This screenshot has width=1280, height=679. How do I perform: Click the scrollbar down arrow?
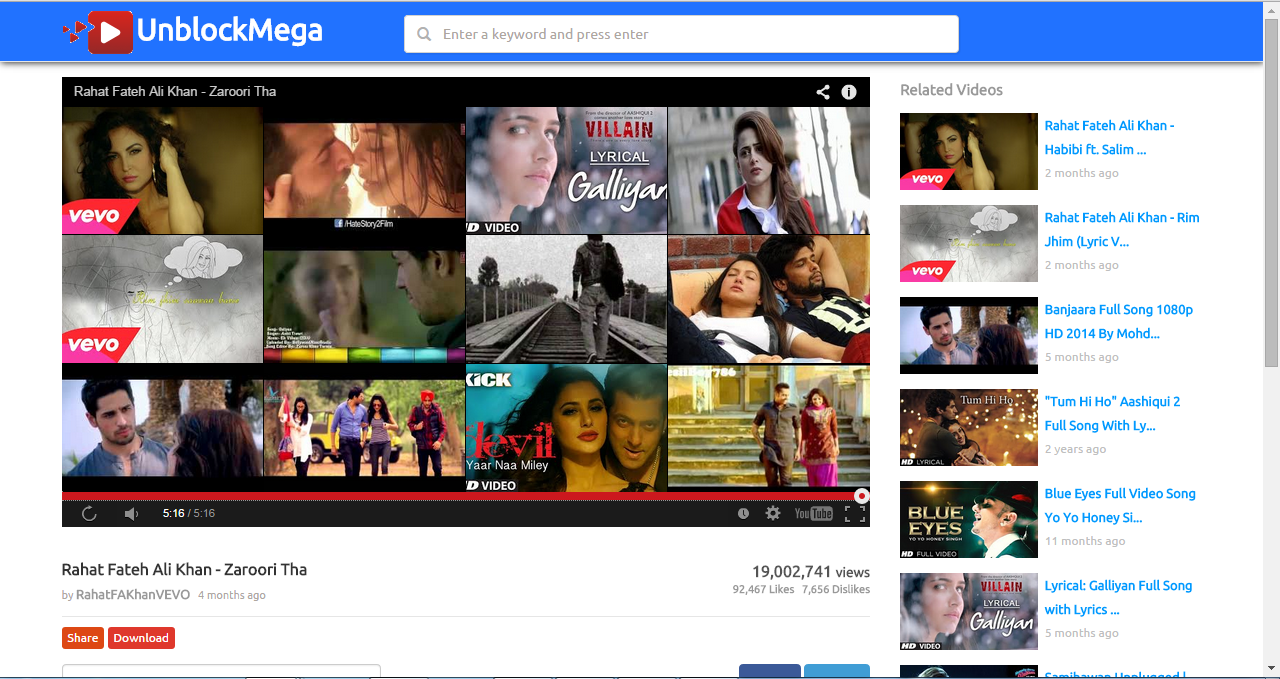[1271, 668]
